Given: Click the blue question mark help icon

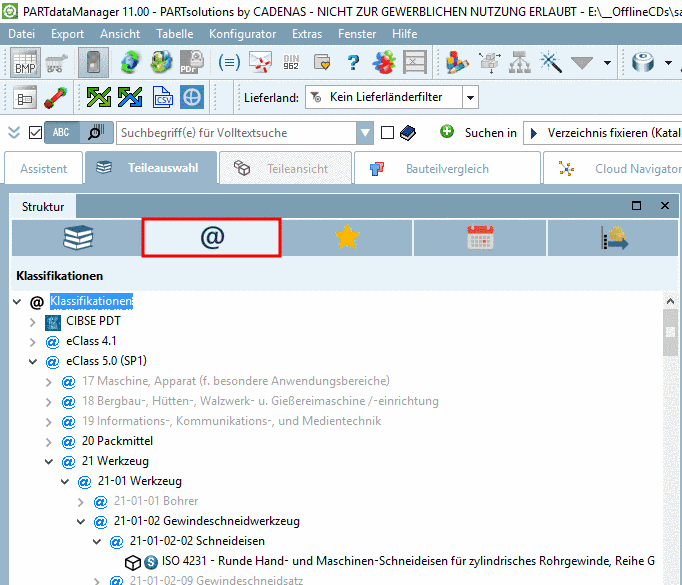Looking at the screenshot, I should click(353, 63).
